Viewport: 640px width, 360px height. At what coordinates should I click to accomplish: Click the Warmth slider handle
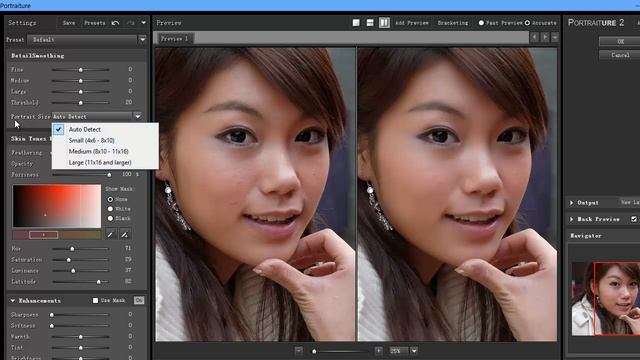tap(81, 337)
